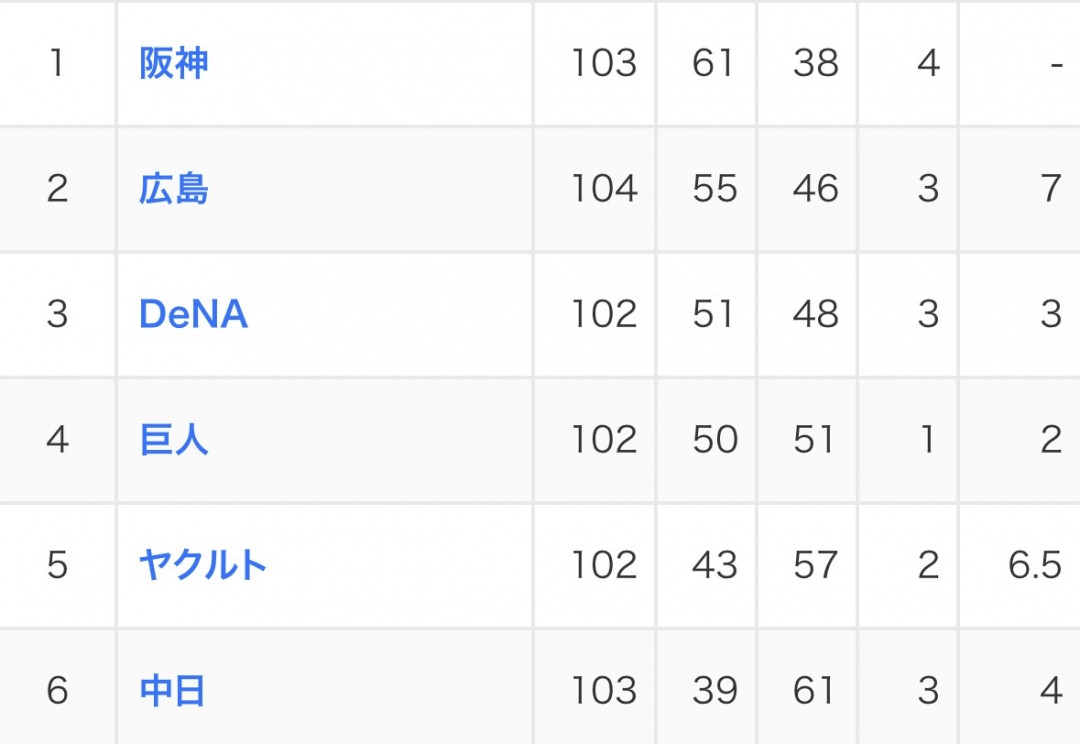Open the 中日 team link
This screenshot has height=744, width=1080.
click(x=172, y=690)
